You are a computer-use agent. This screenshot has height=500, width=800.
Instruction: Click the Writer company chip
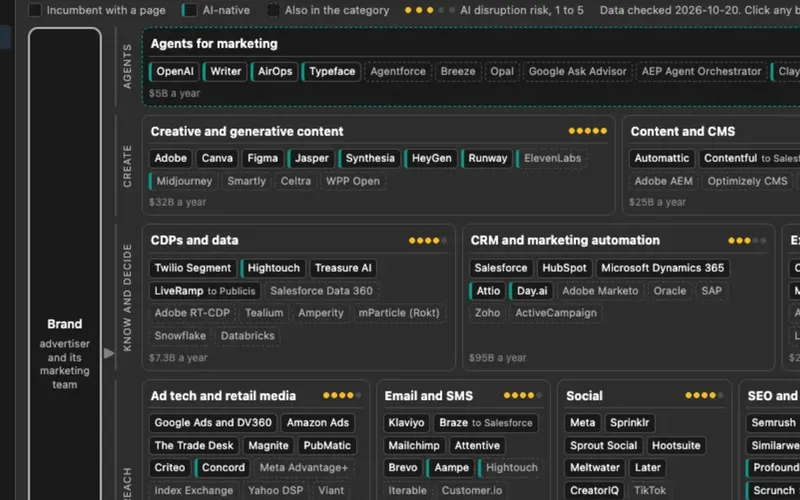(x=225, y=71)
